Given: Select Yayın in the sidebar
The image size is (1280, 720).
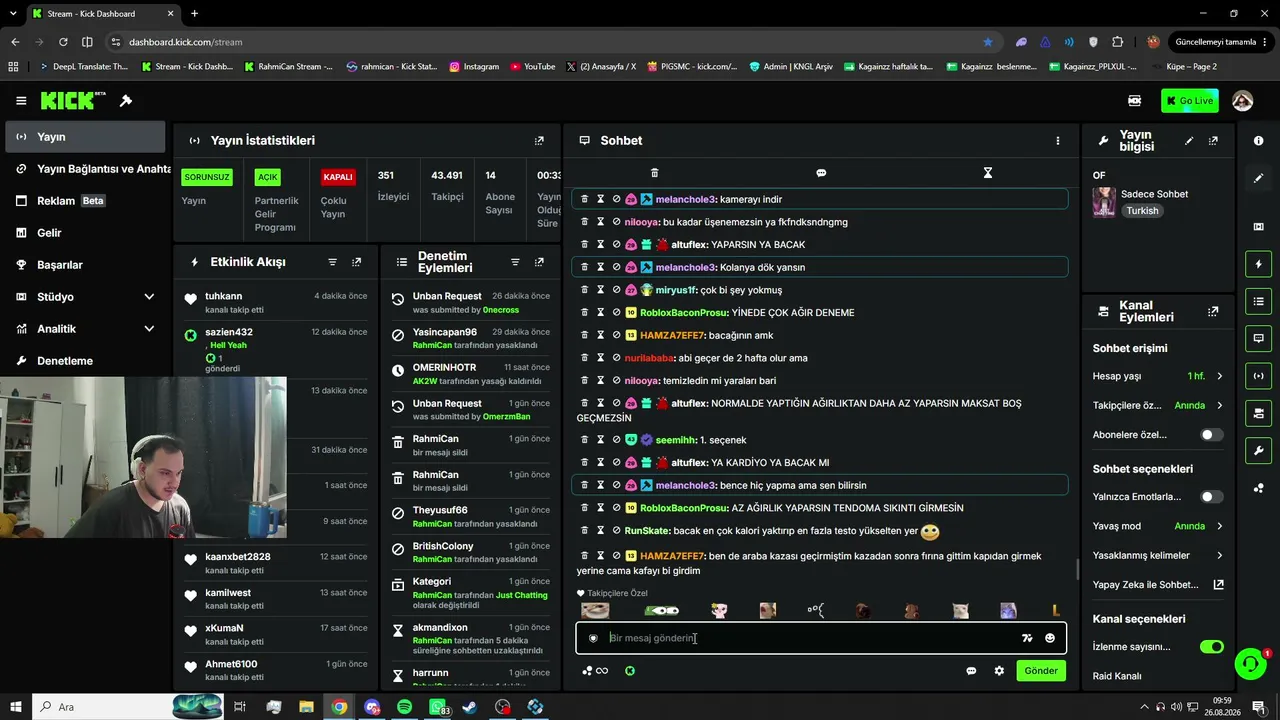Looking at the screenshot, I should (84, 137).
